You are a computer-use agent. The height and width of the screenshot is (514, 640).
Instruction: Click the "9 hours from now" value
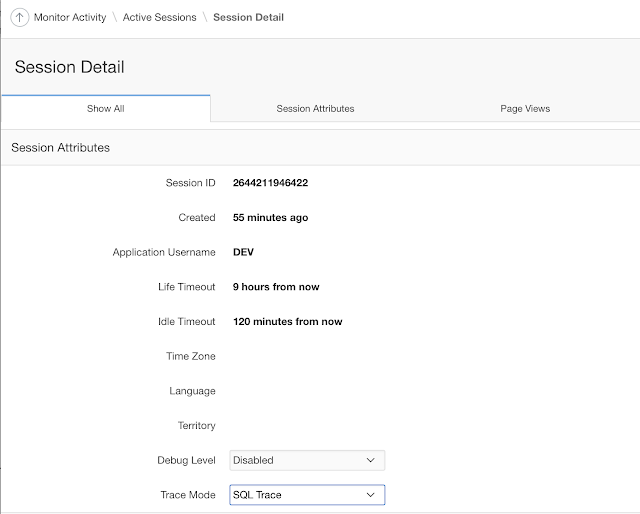tap(276, 287)
